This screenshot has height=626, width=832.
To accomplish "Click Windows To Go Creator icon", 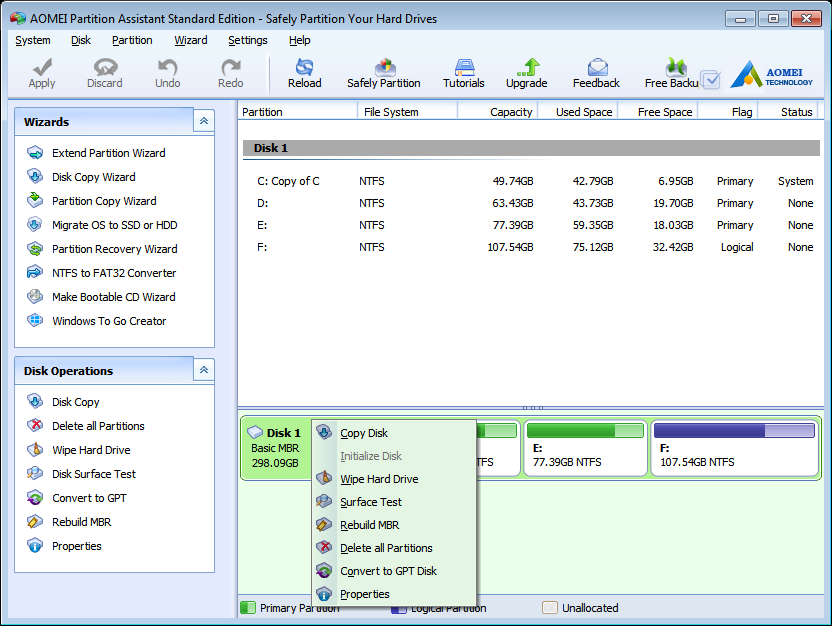I will coord(35,320).
